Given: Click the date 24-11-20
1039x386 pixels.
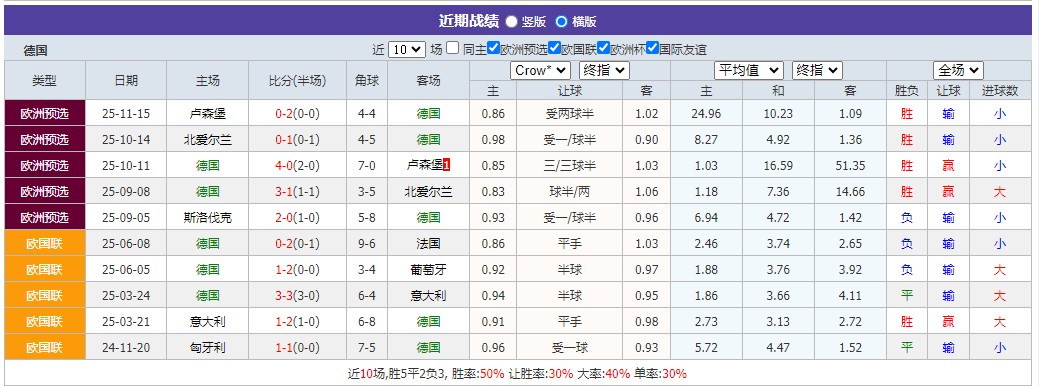Looking at the screenshot, I should [126, 347].
